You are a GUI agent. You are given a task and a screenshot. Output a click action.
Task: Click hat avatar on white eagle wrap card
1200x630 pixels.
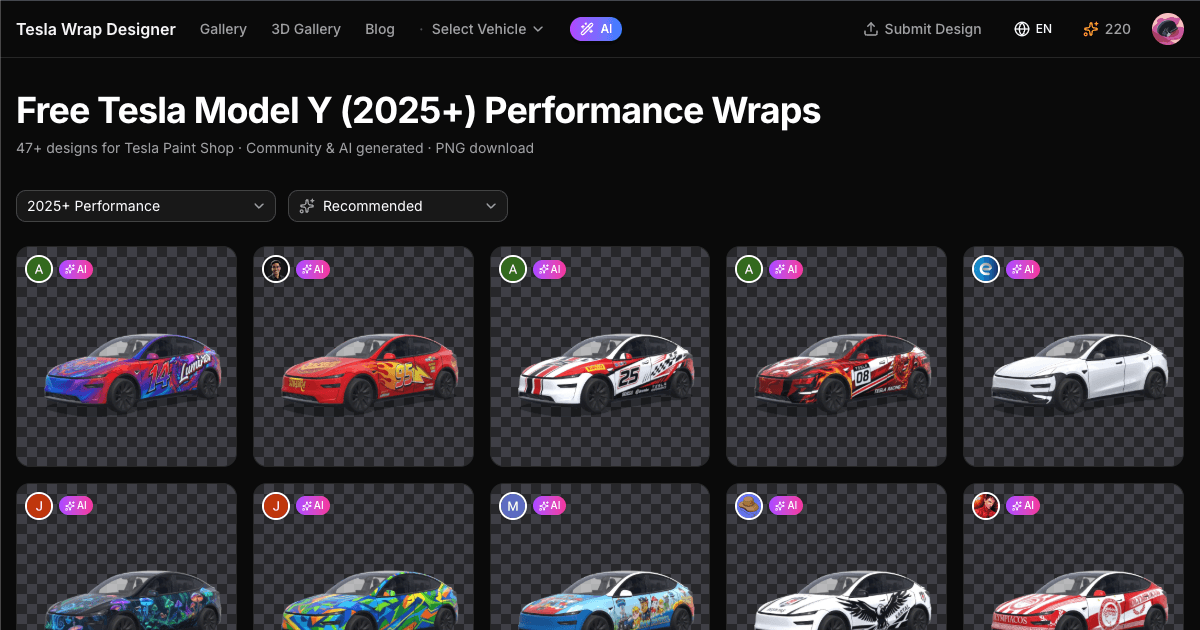(x=749, y=506)
